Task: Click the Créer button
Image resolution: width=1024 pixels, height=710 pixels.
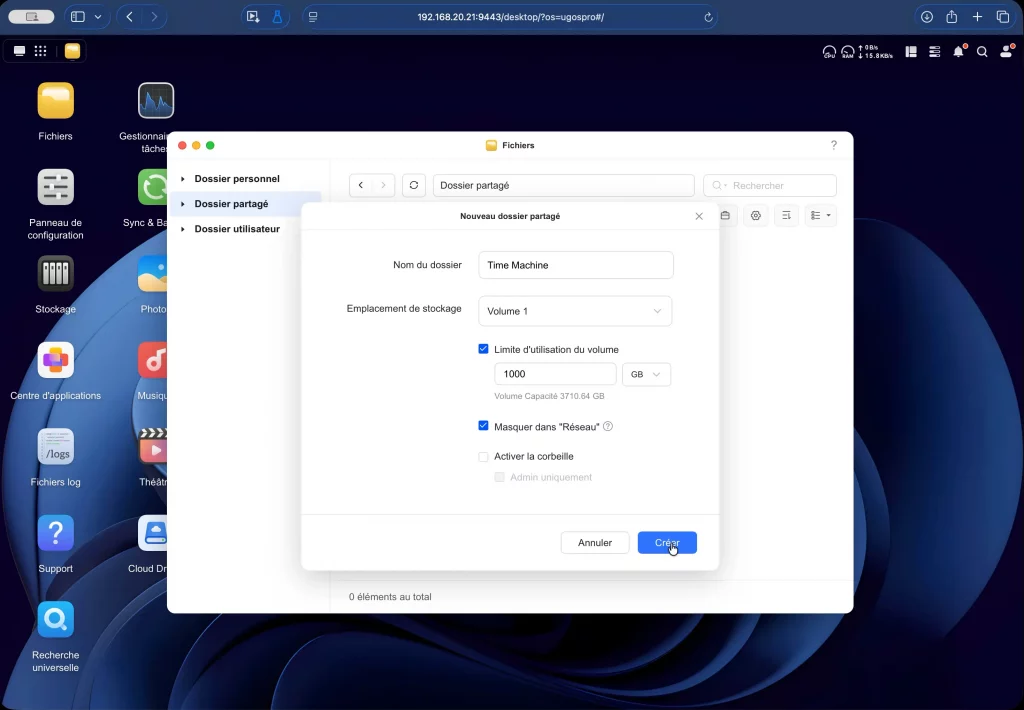Action: point(667,542)
